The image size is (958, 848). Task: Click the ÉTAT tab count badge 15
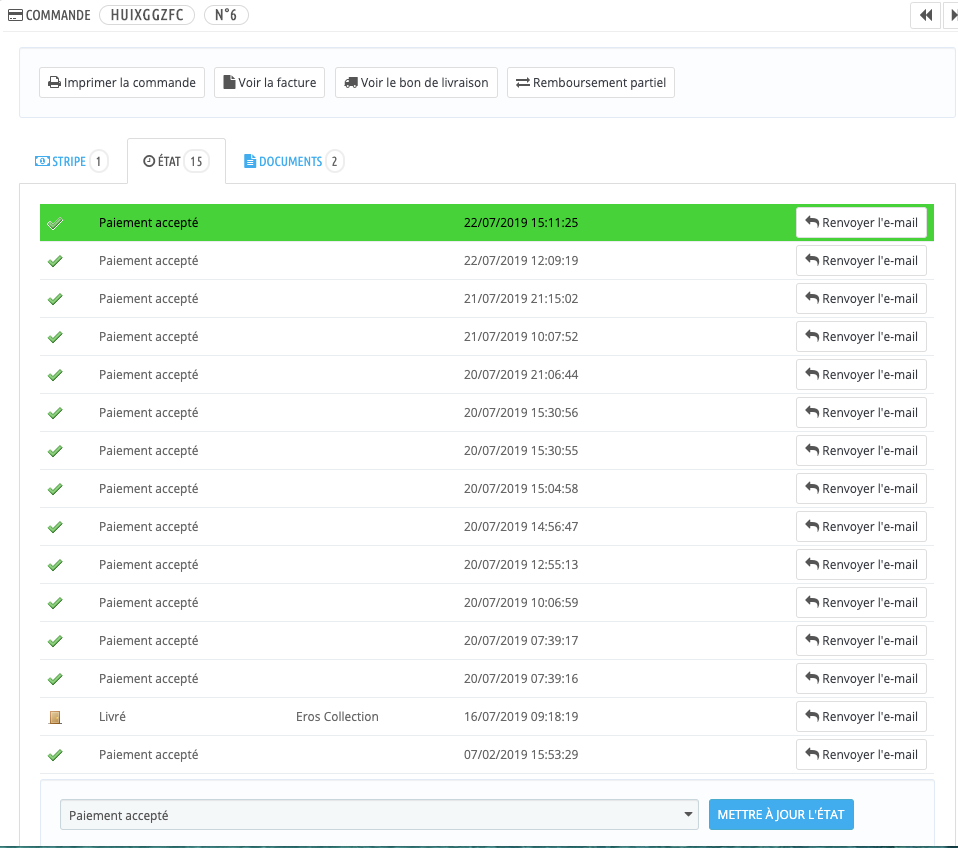pos(196,161)
